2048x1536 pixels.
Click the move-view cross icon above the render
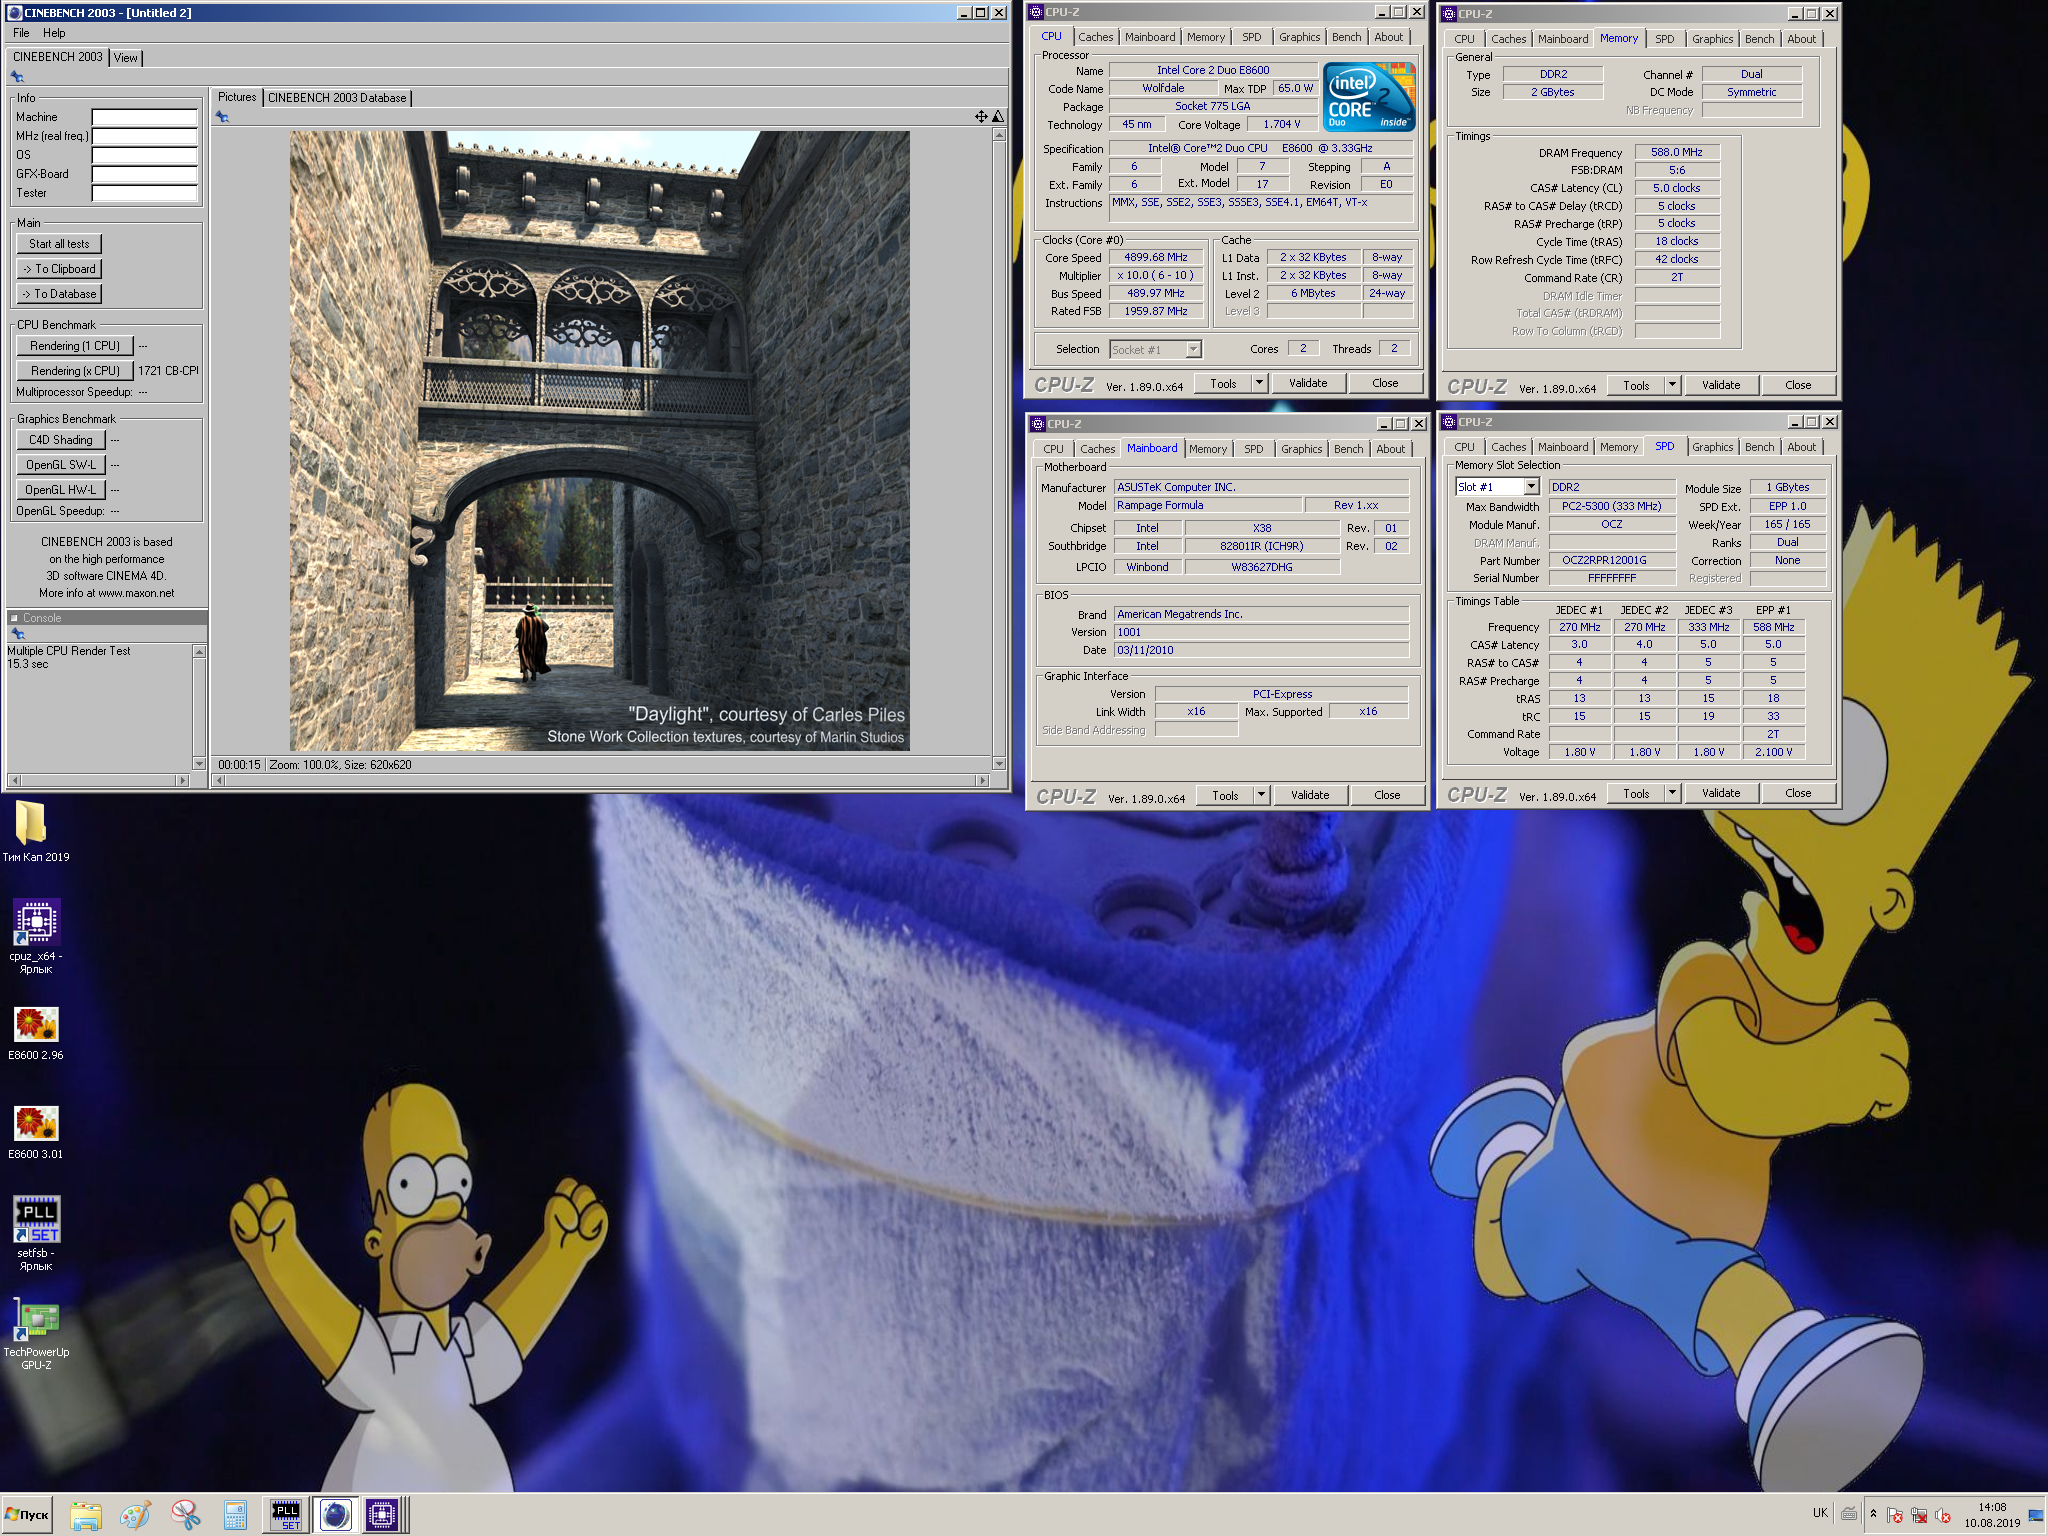(981, 117)
